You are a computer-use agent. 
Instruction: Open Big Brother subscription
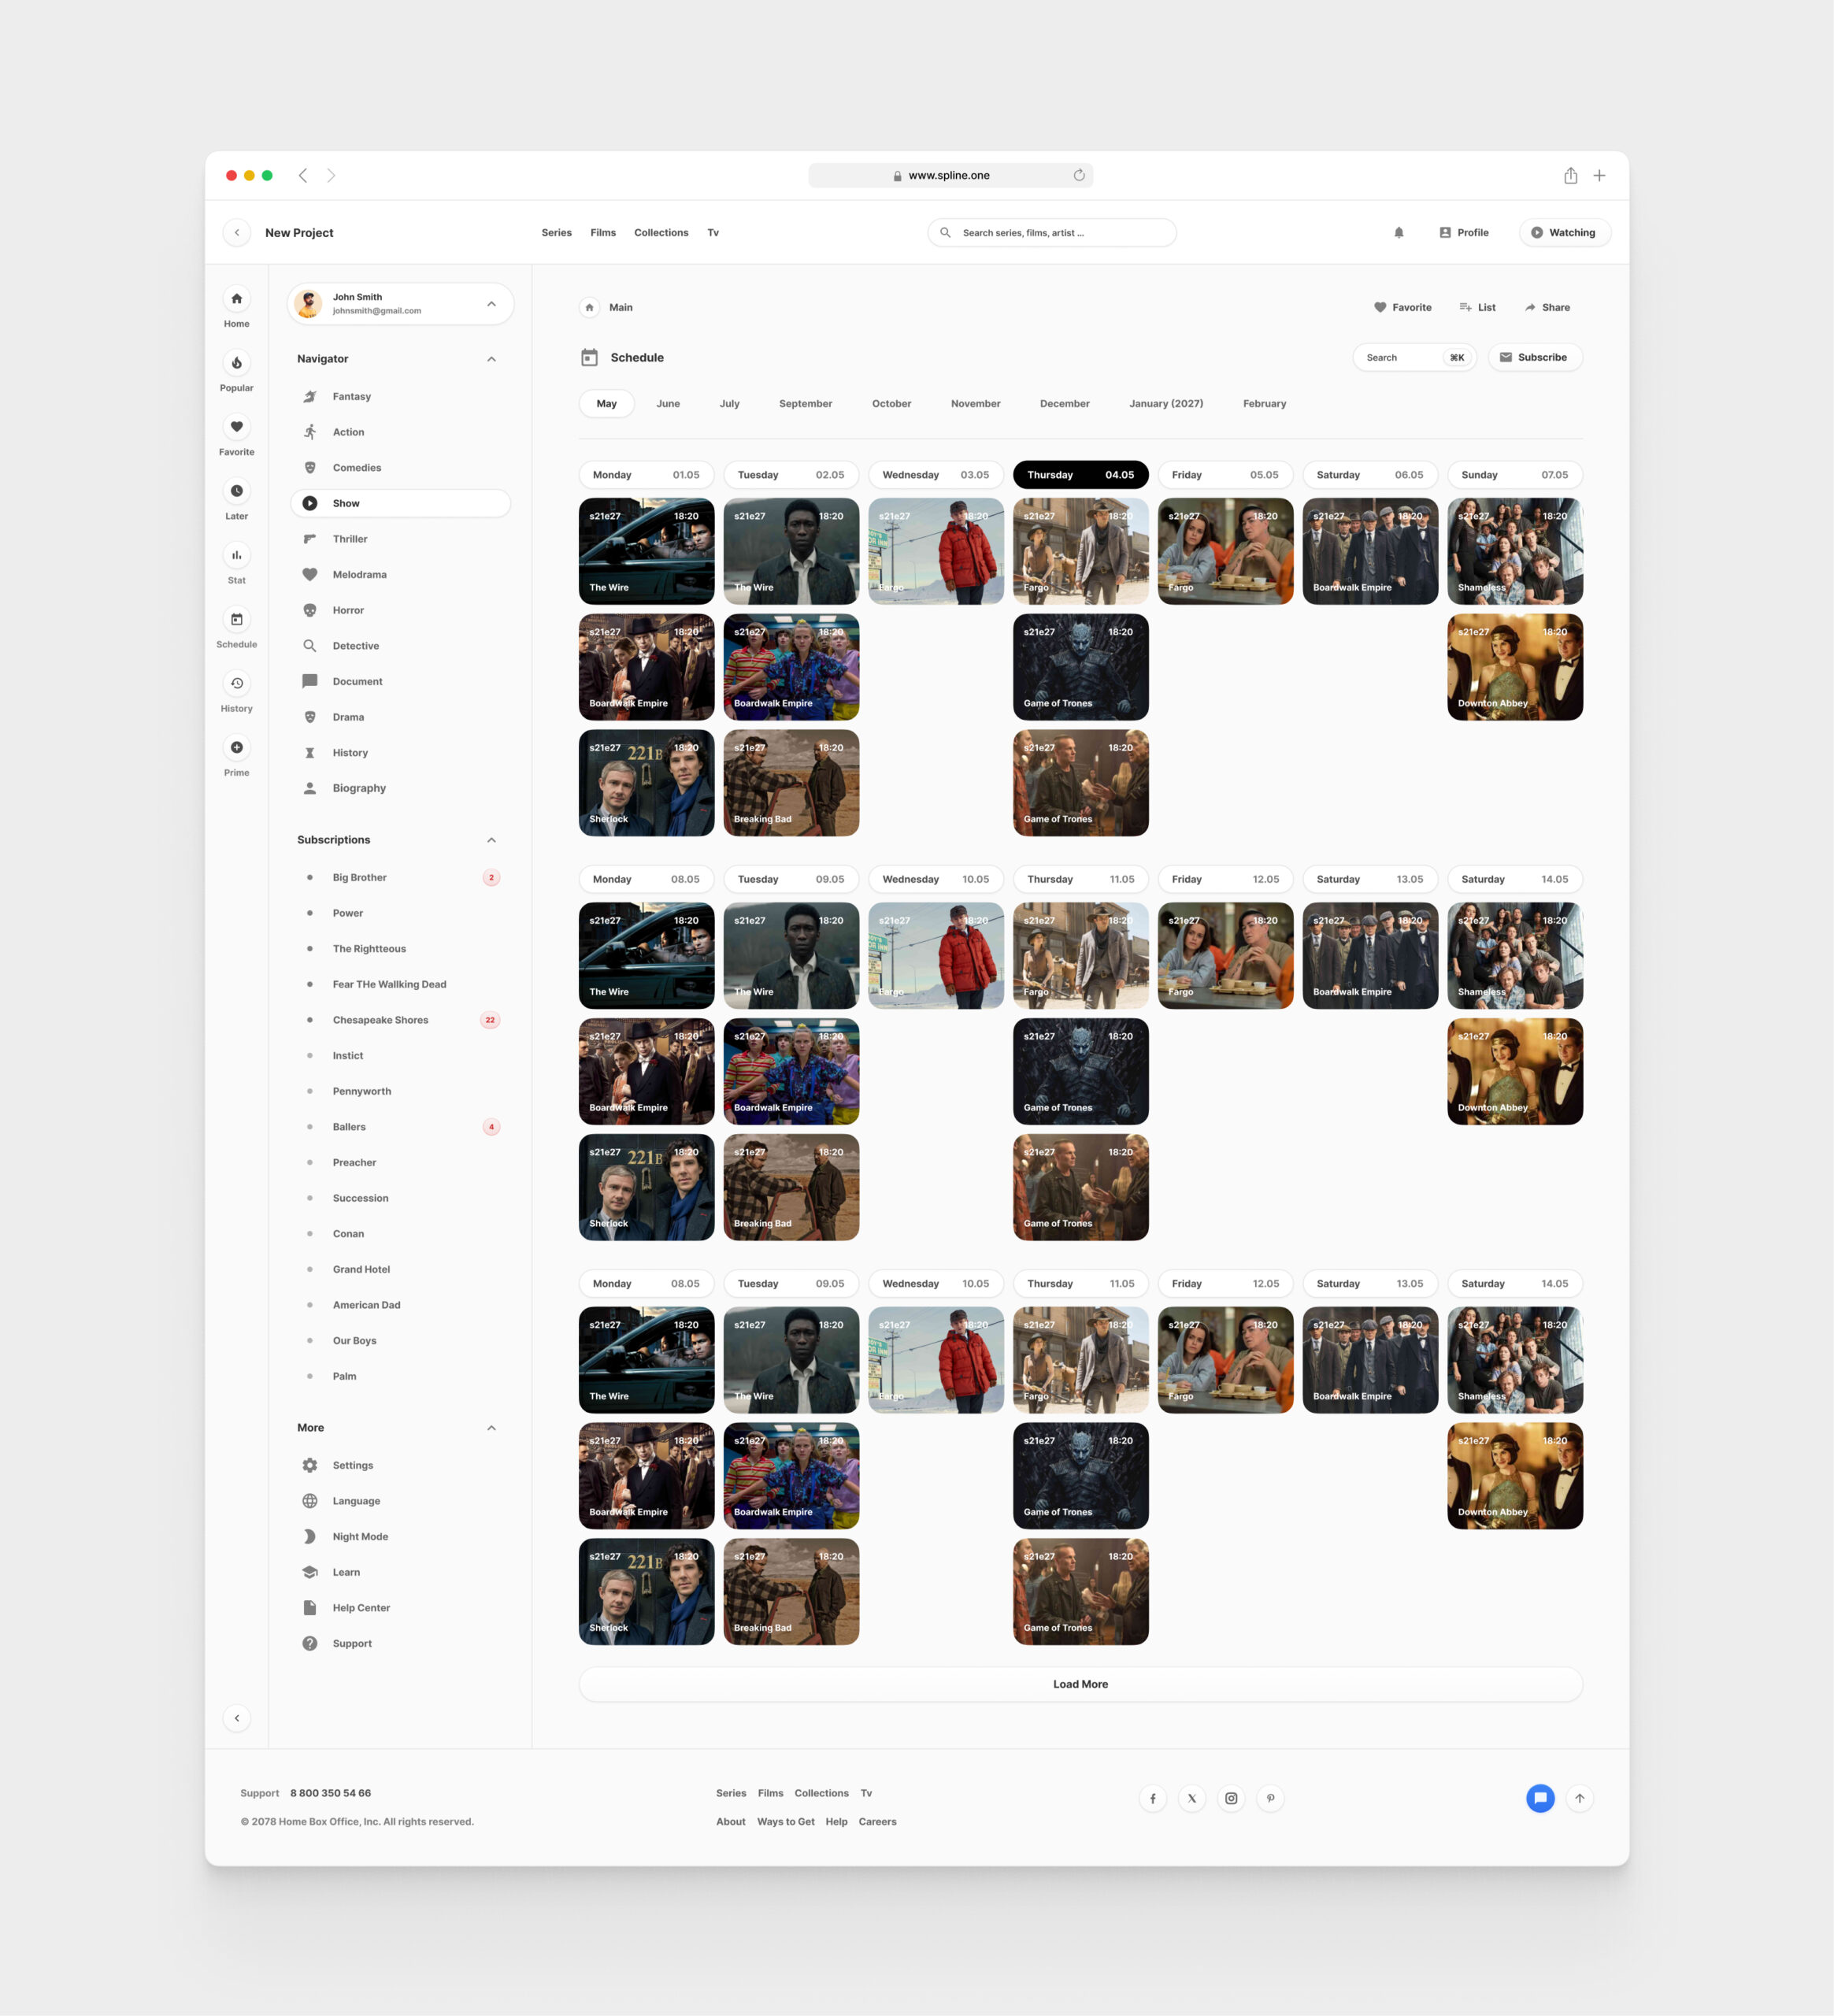tap(400, 877)
